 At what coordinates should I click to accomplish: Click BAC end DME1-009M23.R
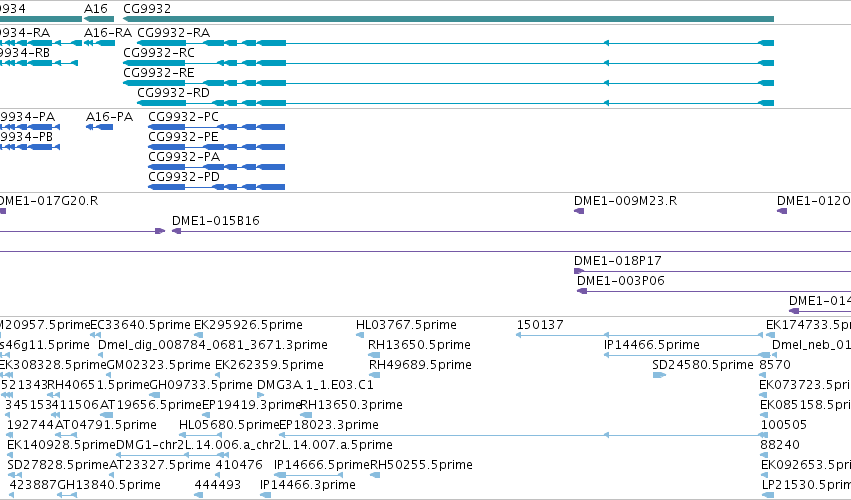point(579,211)
